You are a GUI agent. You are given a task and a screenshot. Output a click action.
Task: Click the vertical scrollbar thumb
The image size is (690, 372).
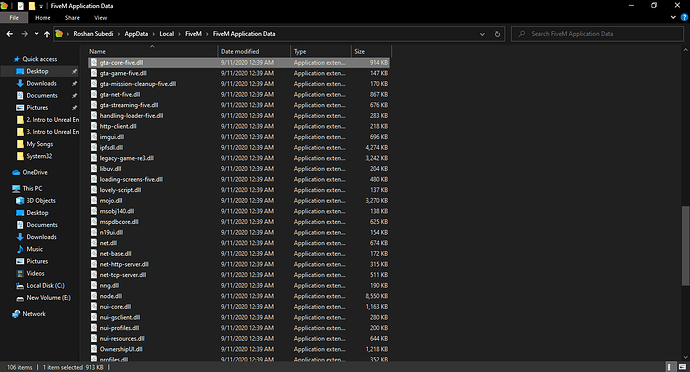pyautogui.click(x=685, y=246)
